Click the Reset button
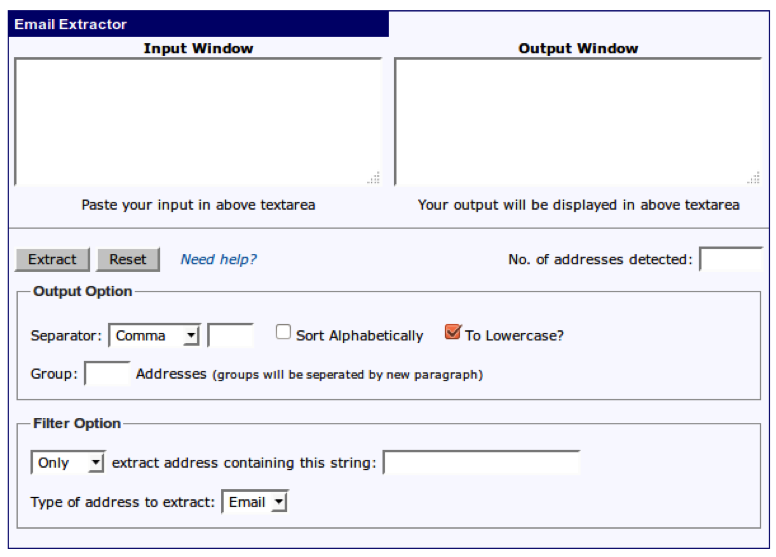This screenshot has width=776, height=557. 128,259
